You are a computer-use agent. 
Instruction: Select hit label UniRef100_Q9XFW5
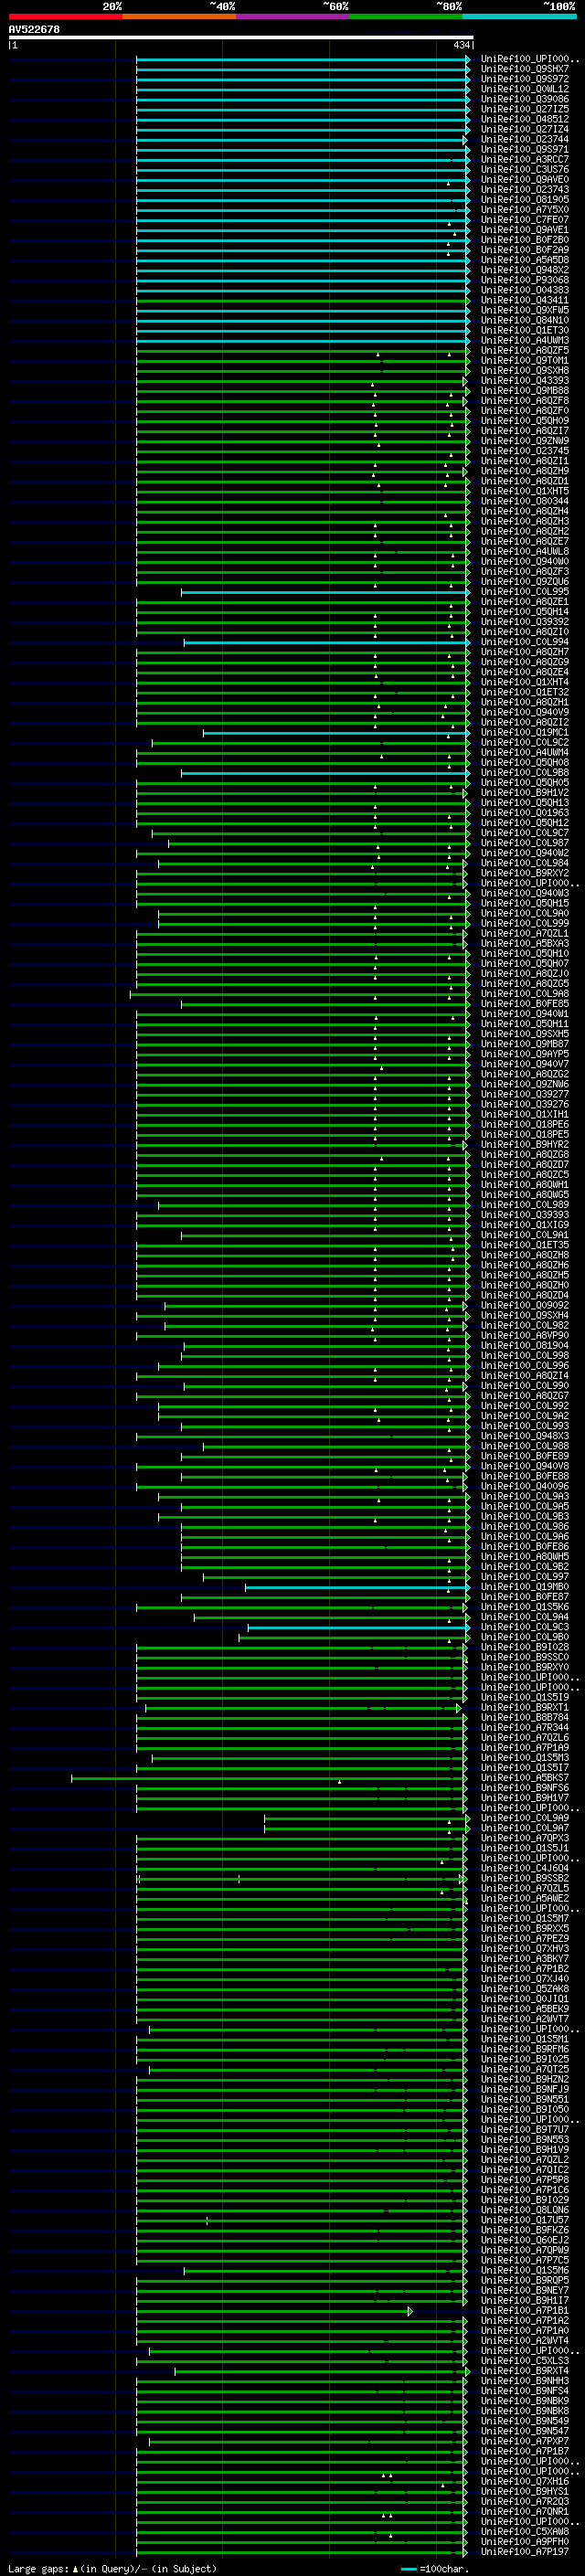tap(525, 310)
